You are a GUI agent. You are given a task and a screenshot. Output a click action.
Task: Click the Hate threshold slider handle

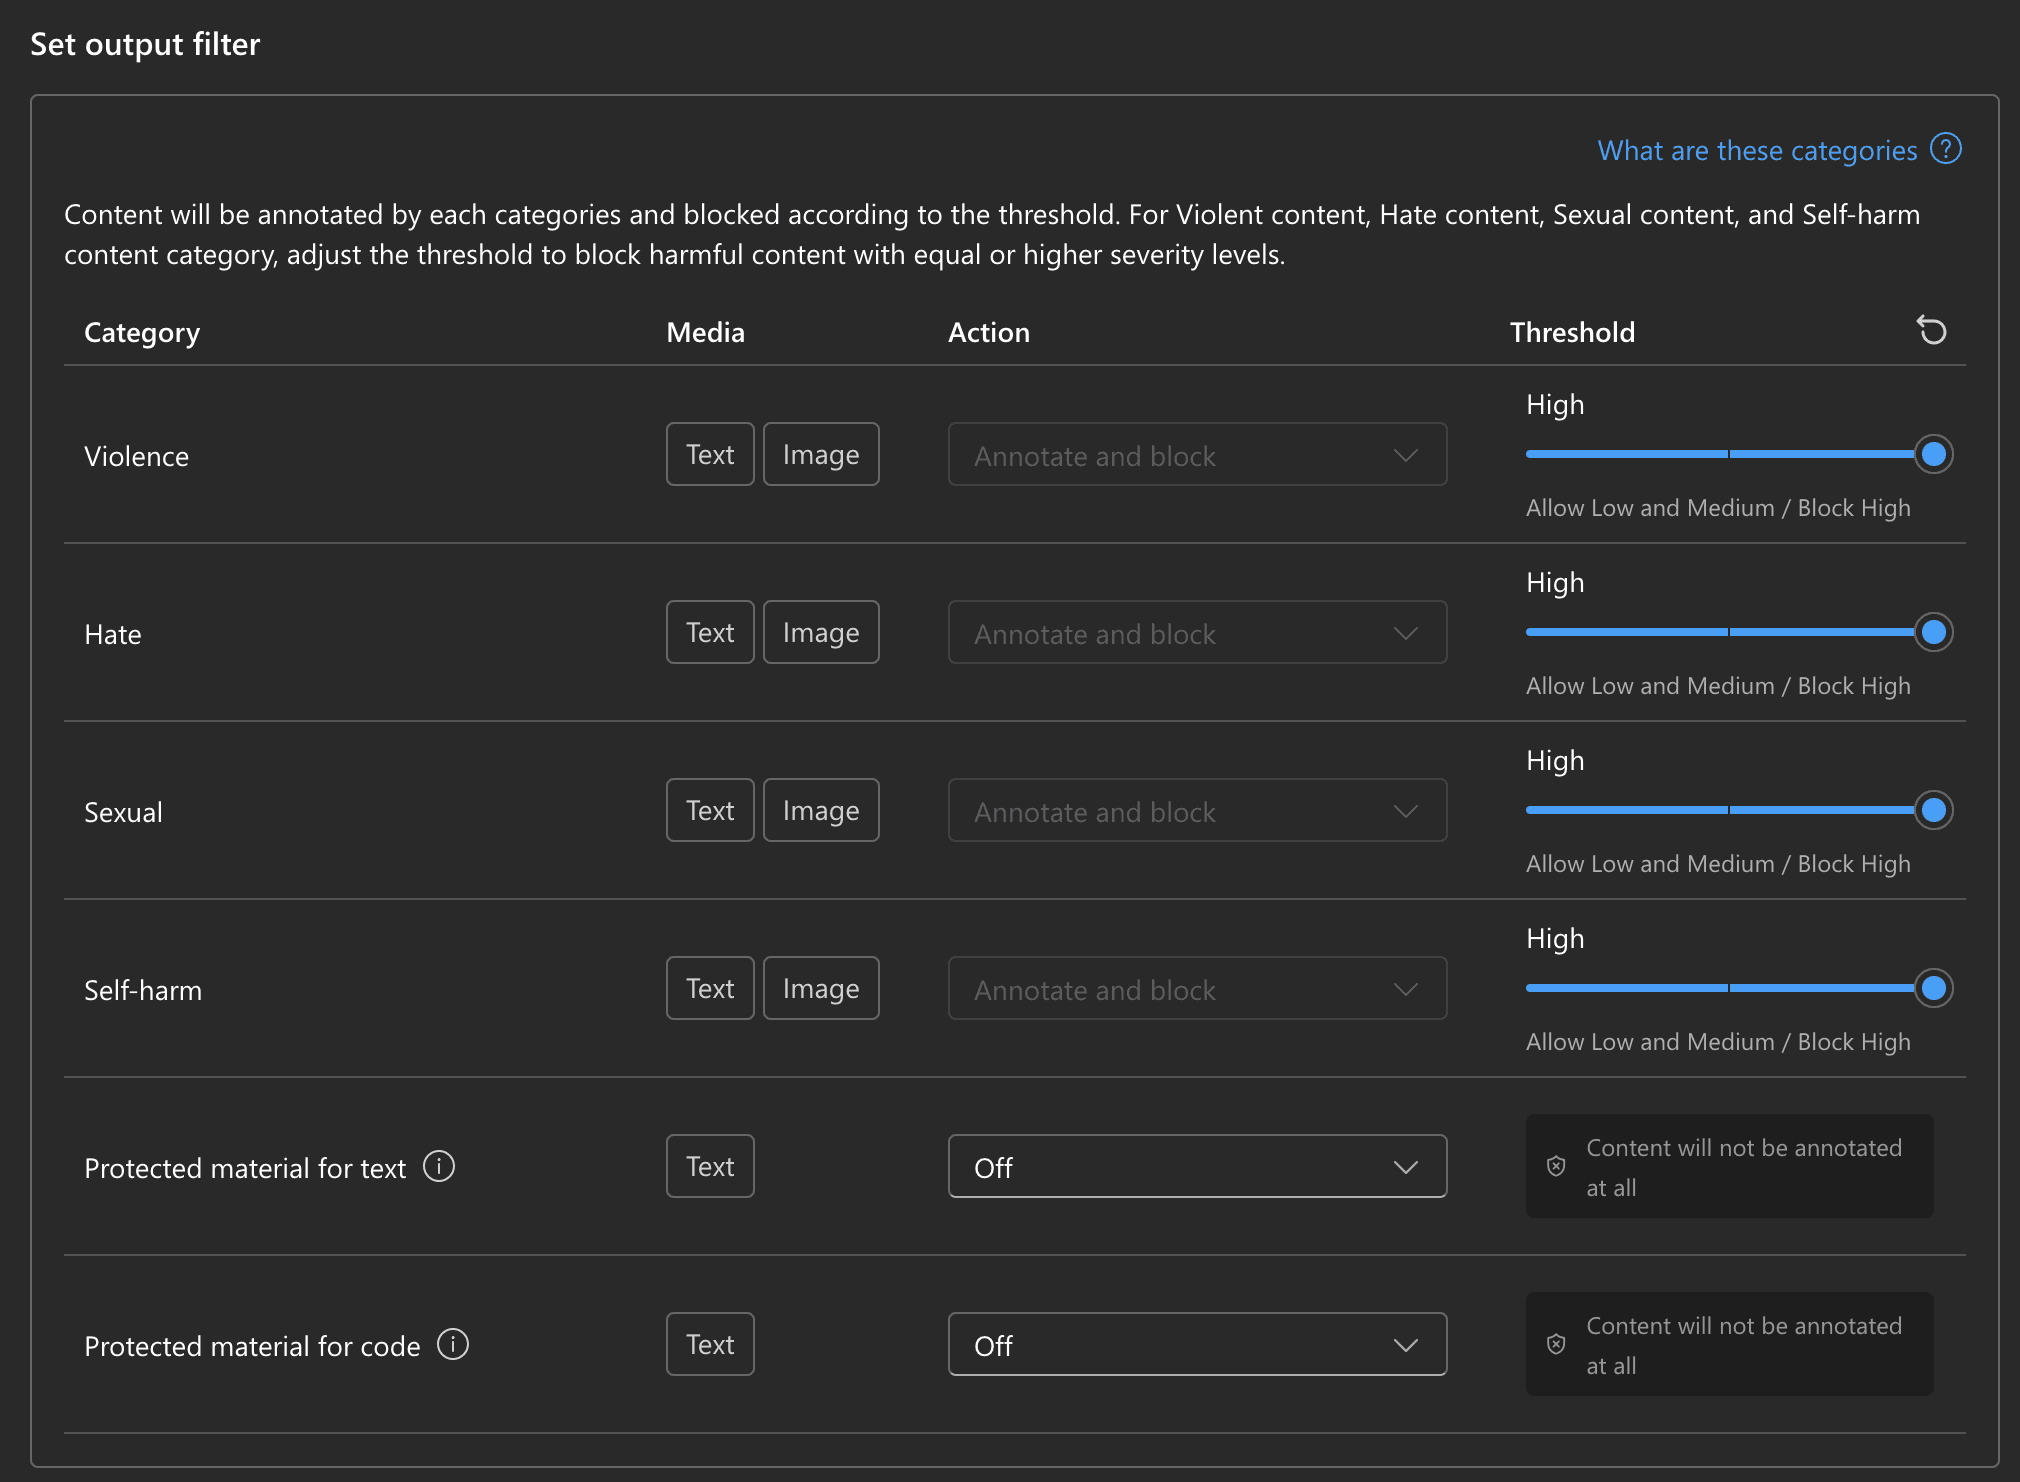1935,632
